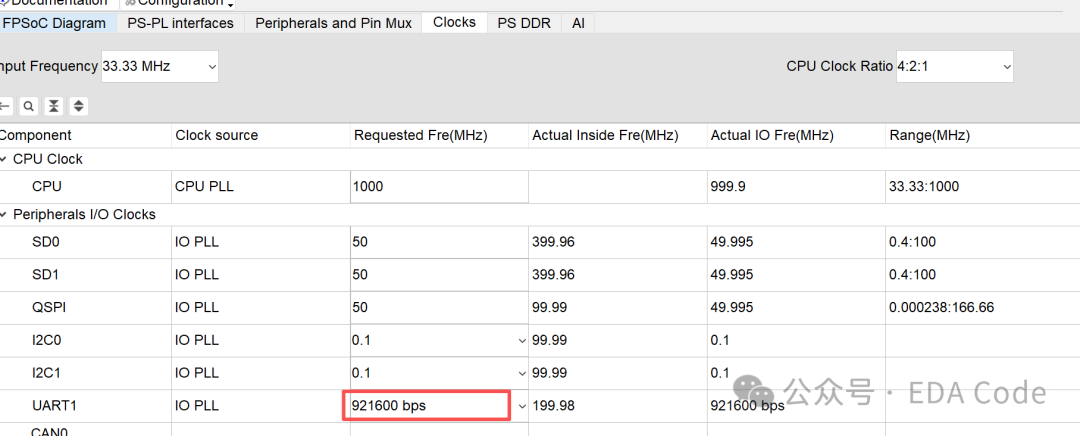Select the CPU row in Component column

pyautogui.click(x=48, y=186)
